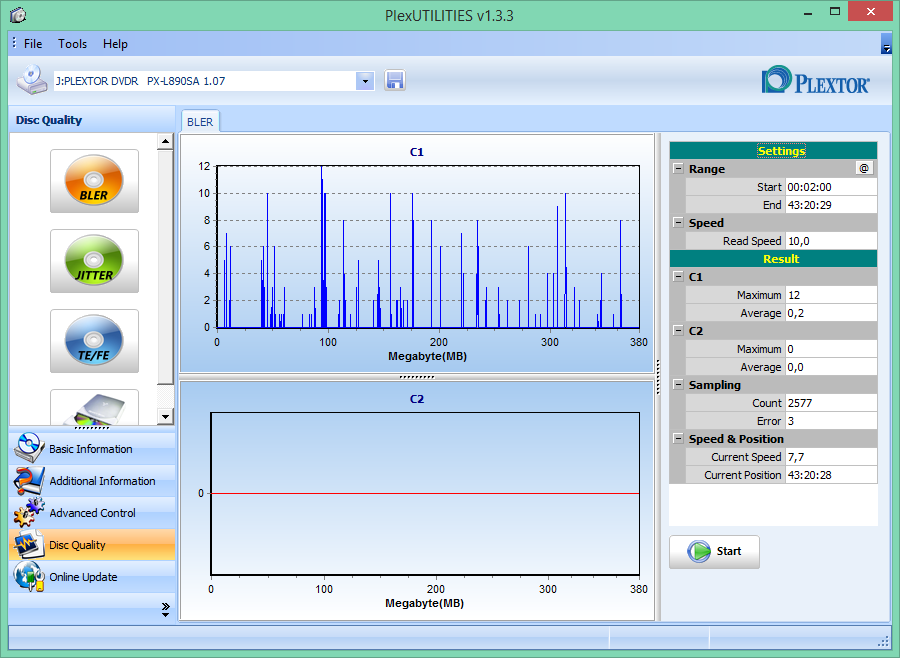Viewport: 900px width, 658px height.
Task: Click the Additional Information question-mark icon
Action: coord(29,481)
